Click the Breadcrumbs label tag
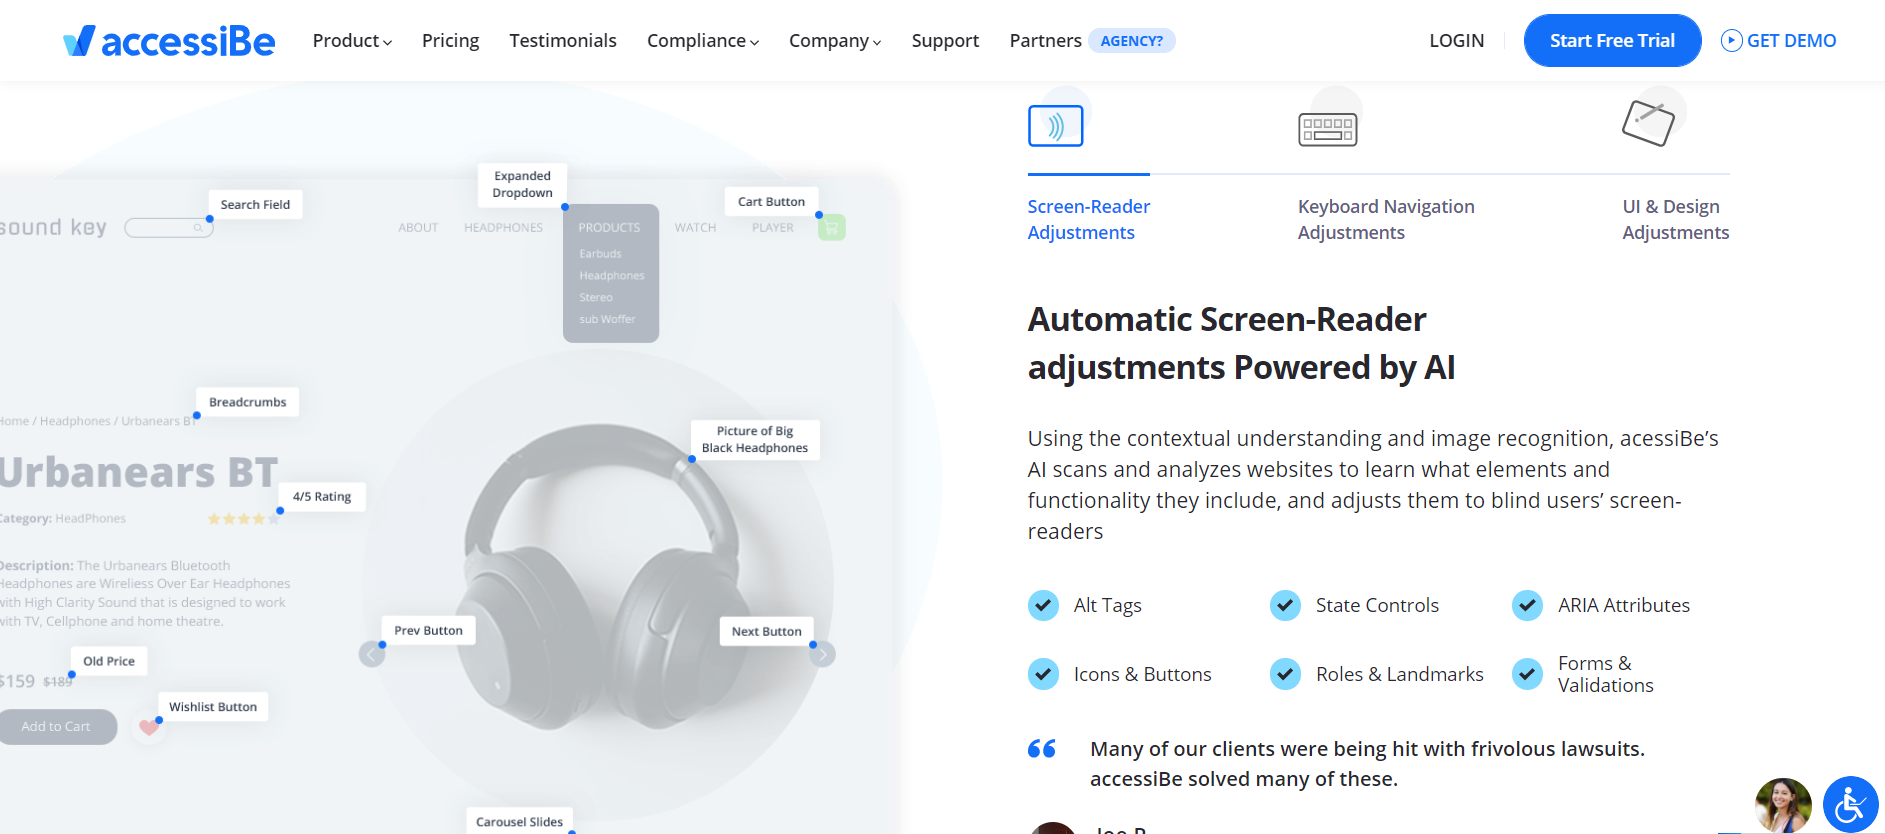The image size is (1885, 834). [x=247, y=402]
